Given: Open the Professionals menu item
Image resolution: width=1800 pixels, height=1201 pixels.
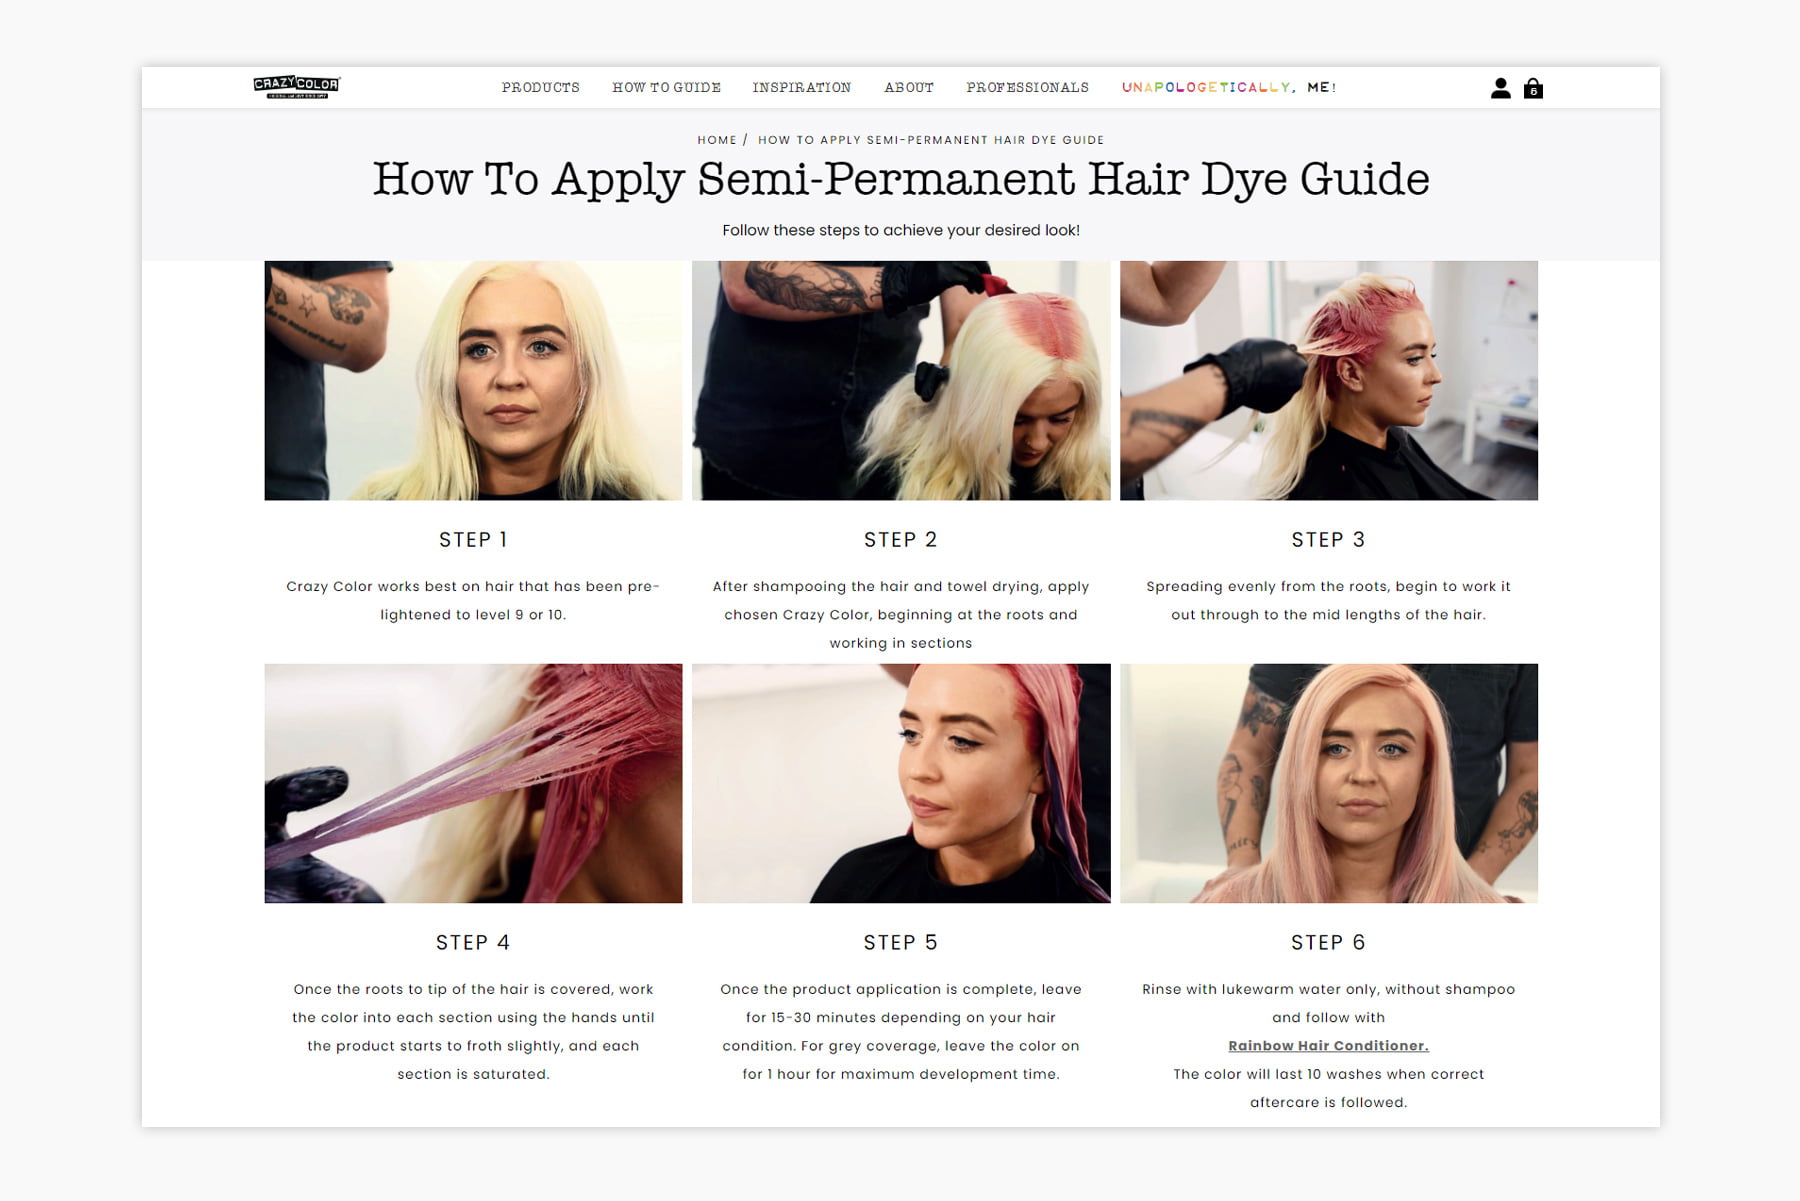Looking at the screenshot, I should point(1028,87).
